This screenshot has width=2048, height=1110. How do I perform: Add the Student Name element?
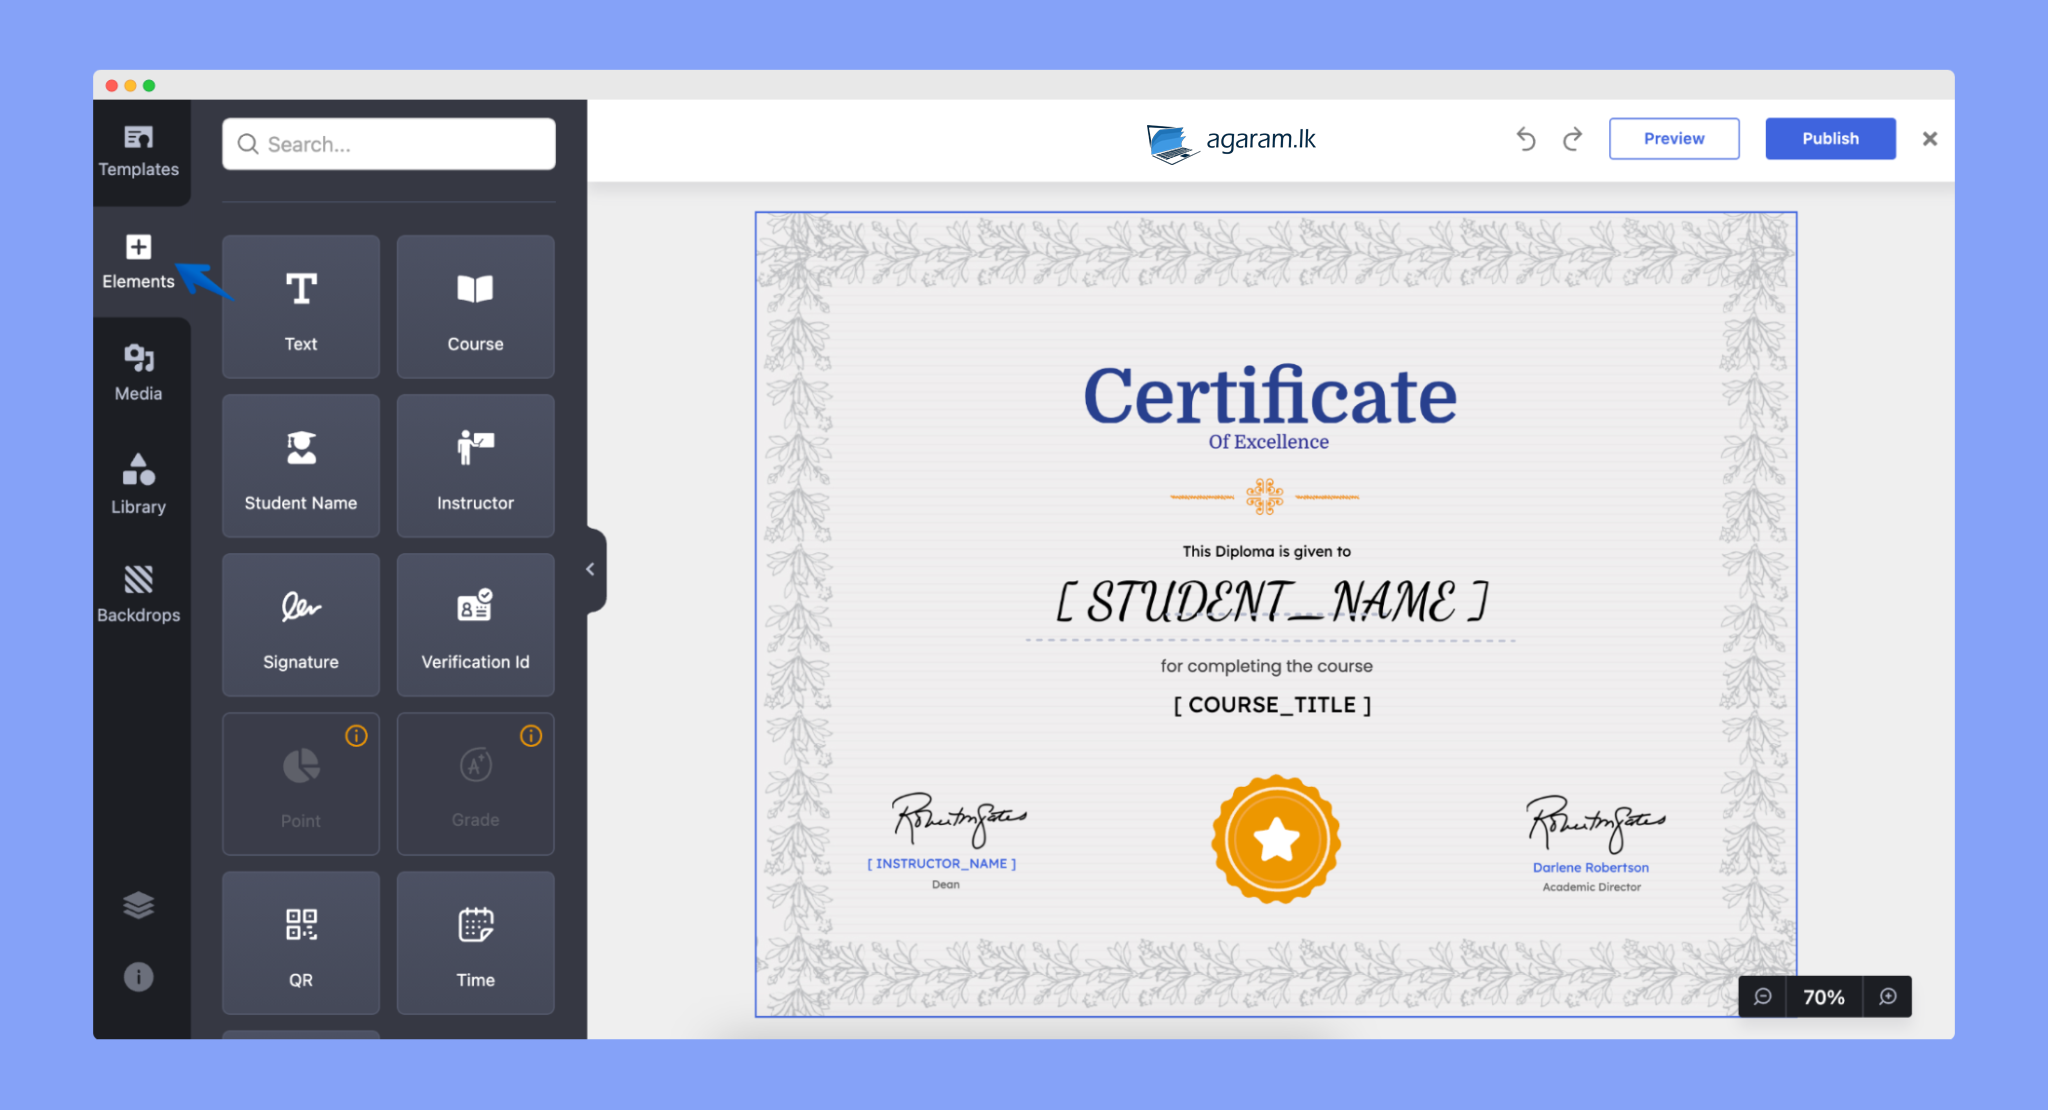pyautogui.click(x=301, y=466)
